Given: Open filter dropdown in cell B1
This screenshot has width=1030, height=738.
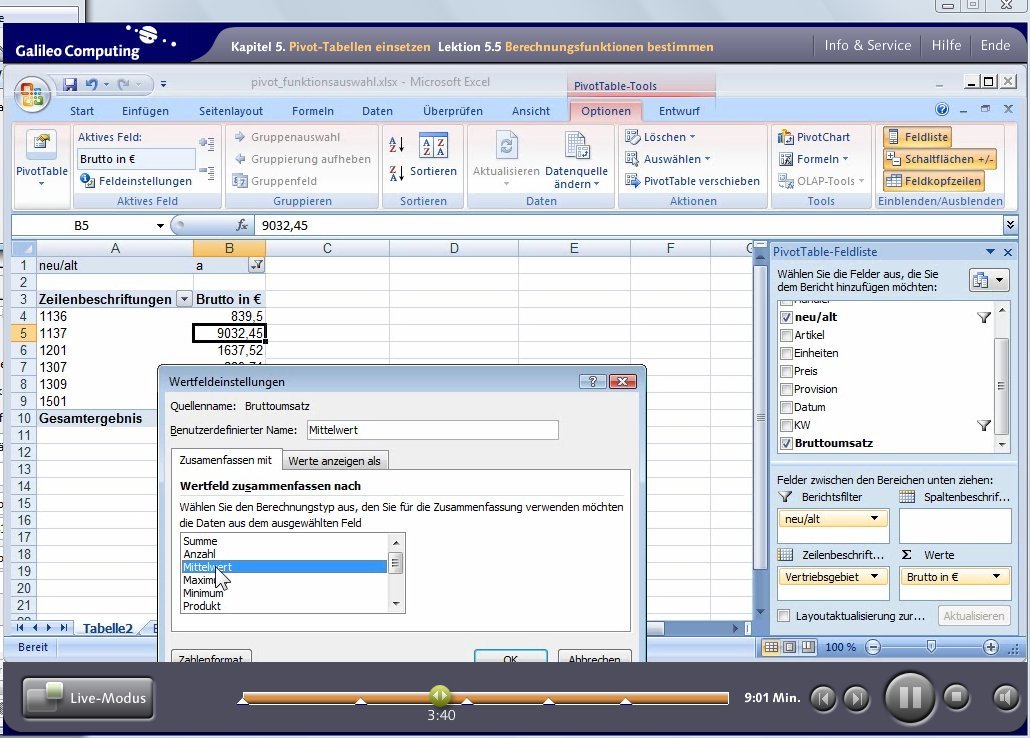Looking at the screenshot, I should click(x=257, y=265).
